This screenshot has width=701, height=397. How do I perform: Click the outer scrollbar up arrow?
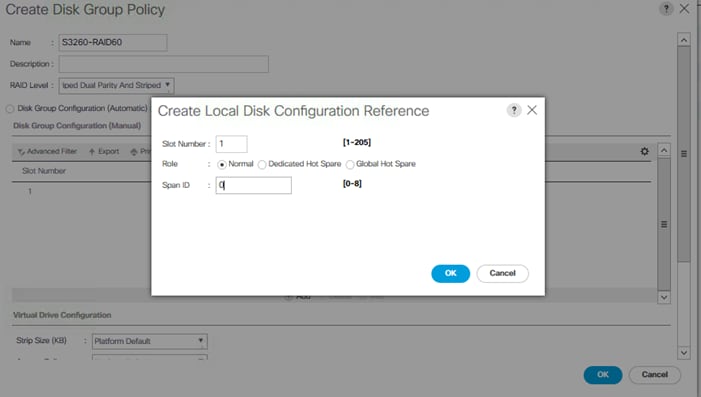684,40
